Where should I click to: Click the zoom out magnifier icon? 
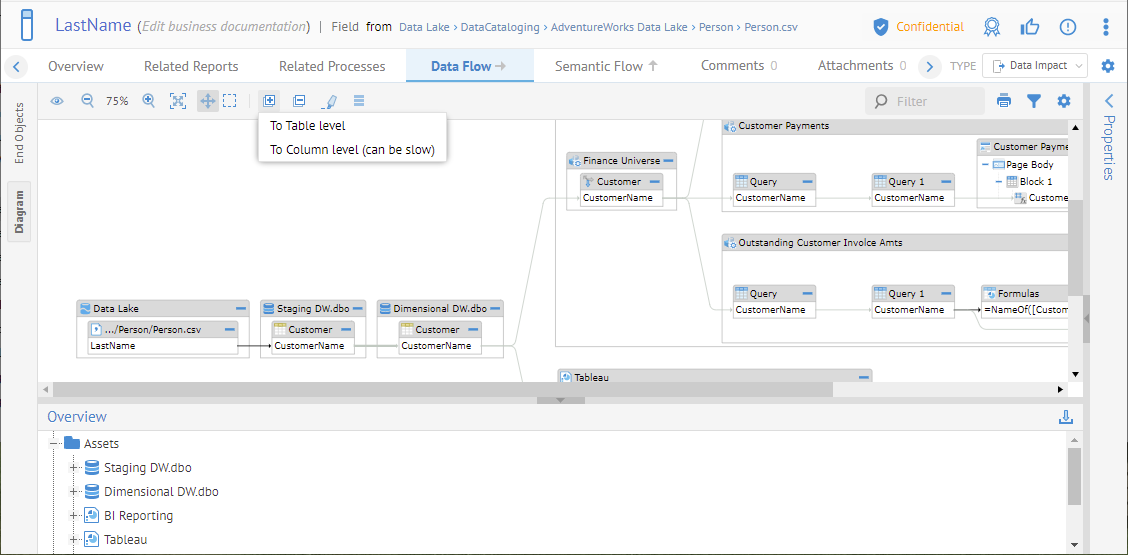[x=87, y=101]
